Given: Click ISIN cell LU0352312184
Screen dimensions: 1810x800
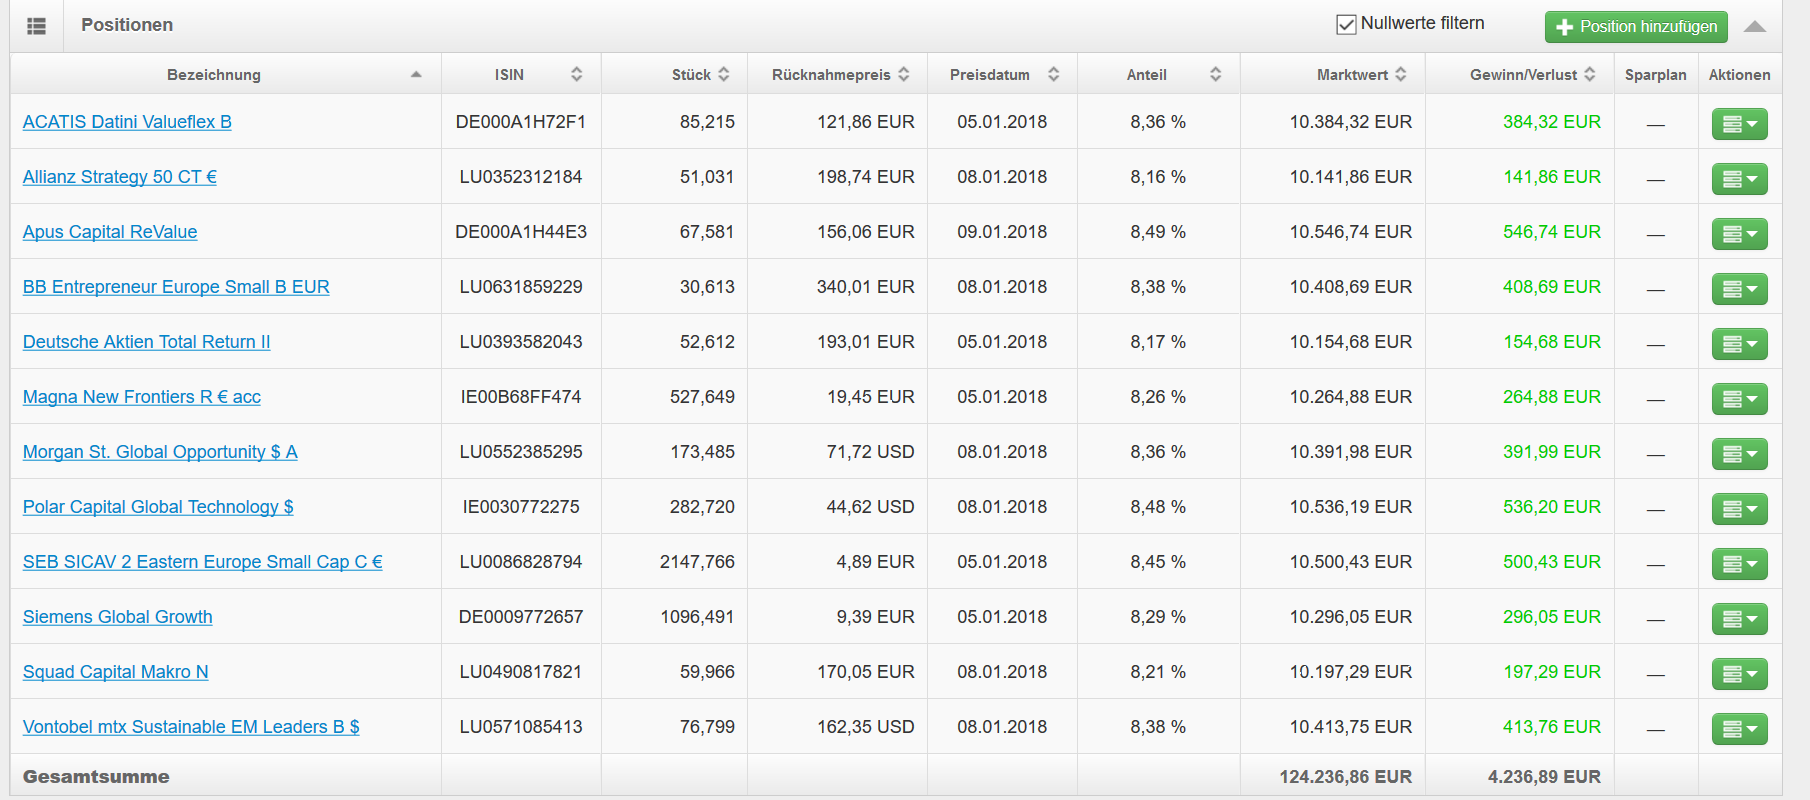Looking at the screenshot, I should [521, 177].
